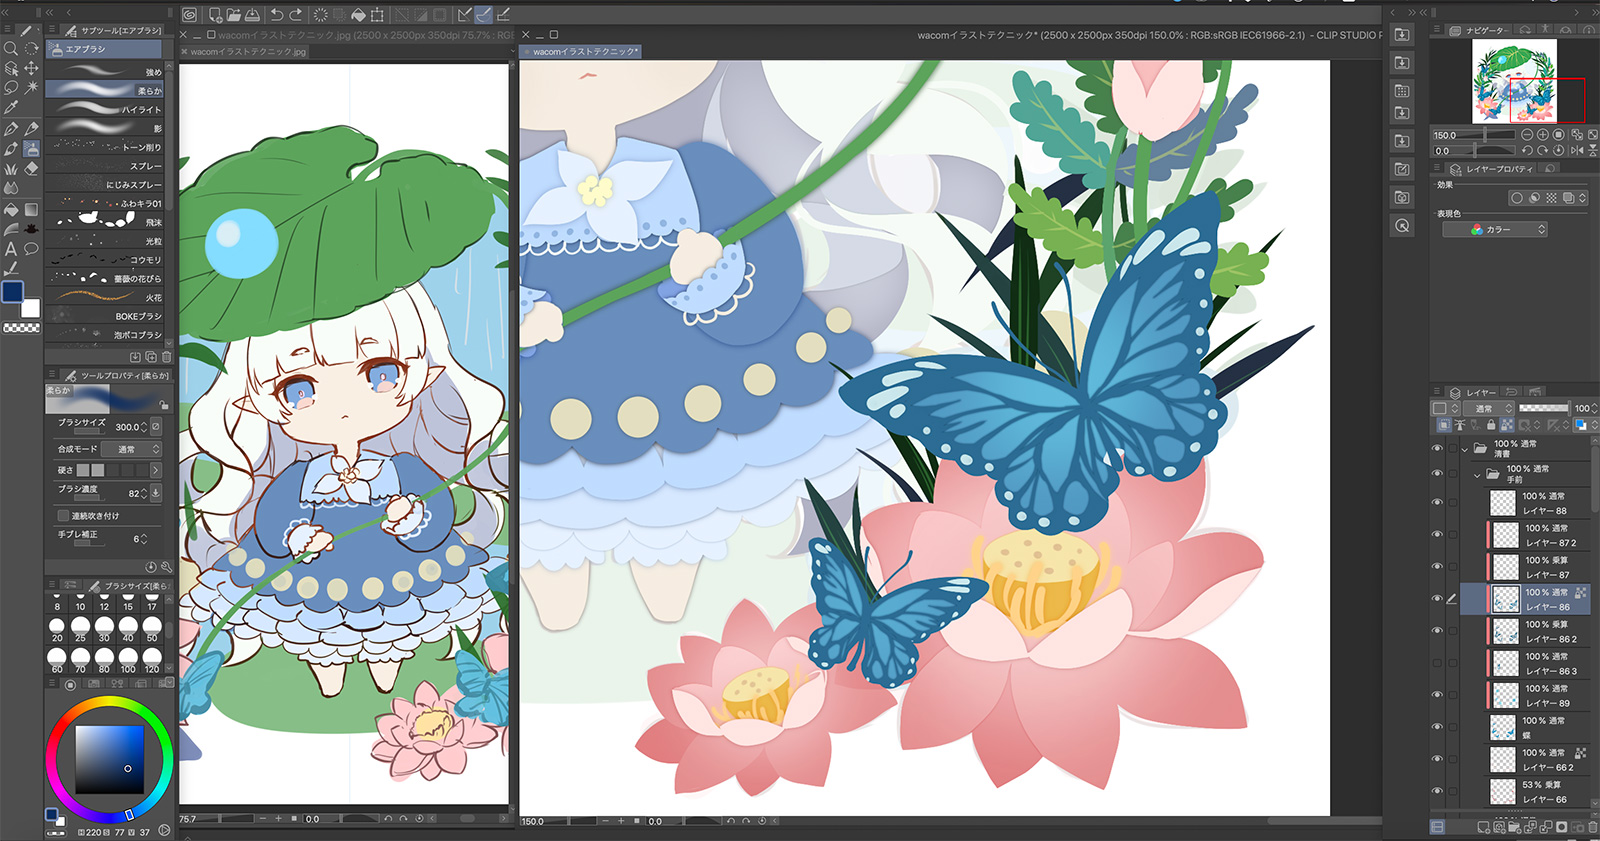
Task: Toggle visibility of レイヤー 86
Action: point(1437,598)
